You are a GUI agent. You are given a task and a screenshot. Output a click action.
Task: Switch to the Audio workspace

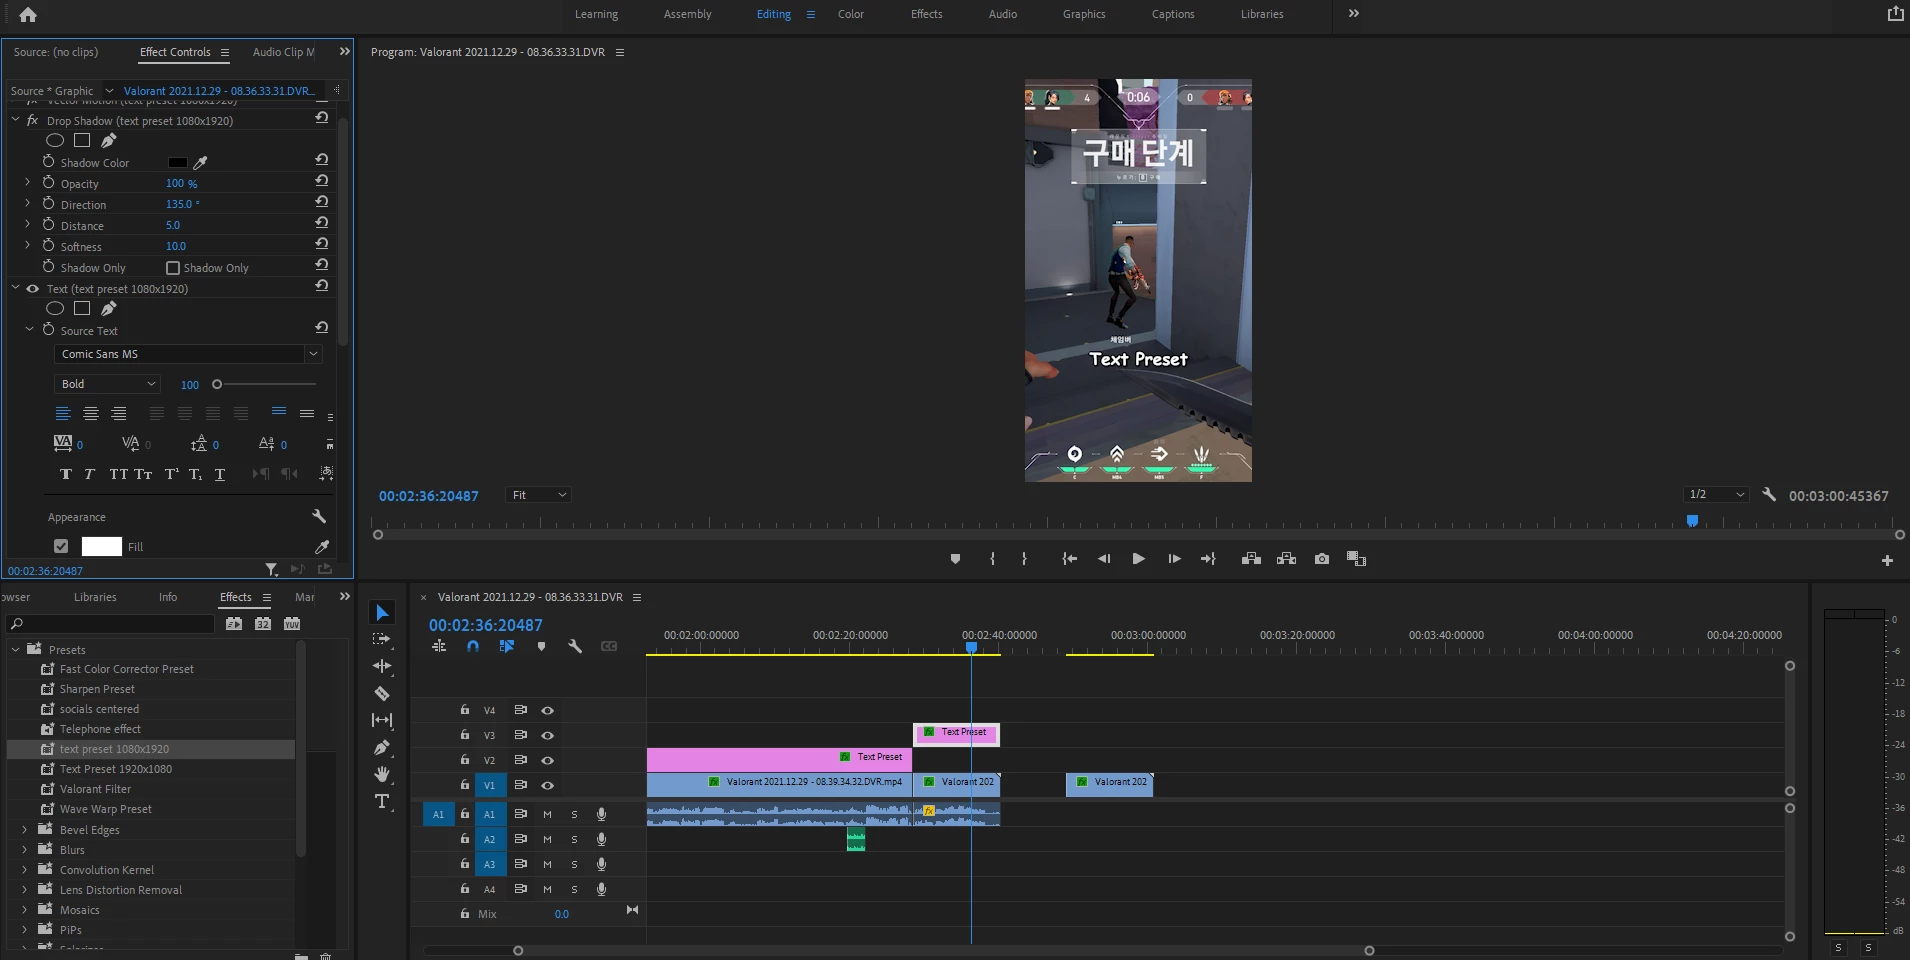click(x=1003, y=14)
